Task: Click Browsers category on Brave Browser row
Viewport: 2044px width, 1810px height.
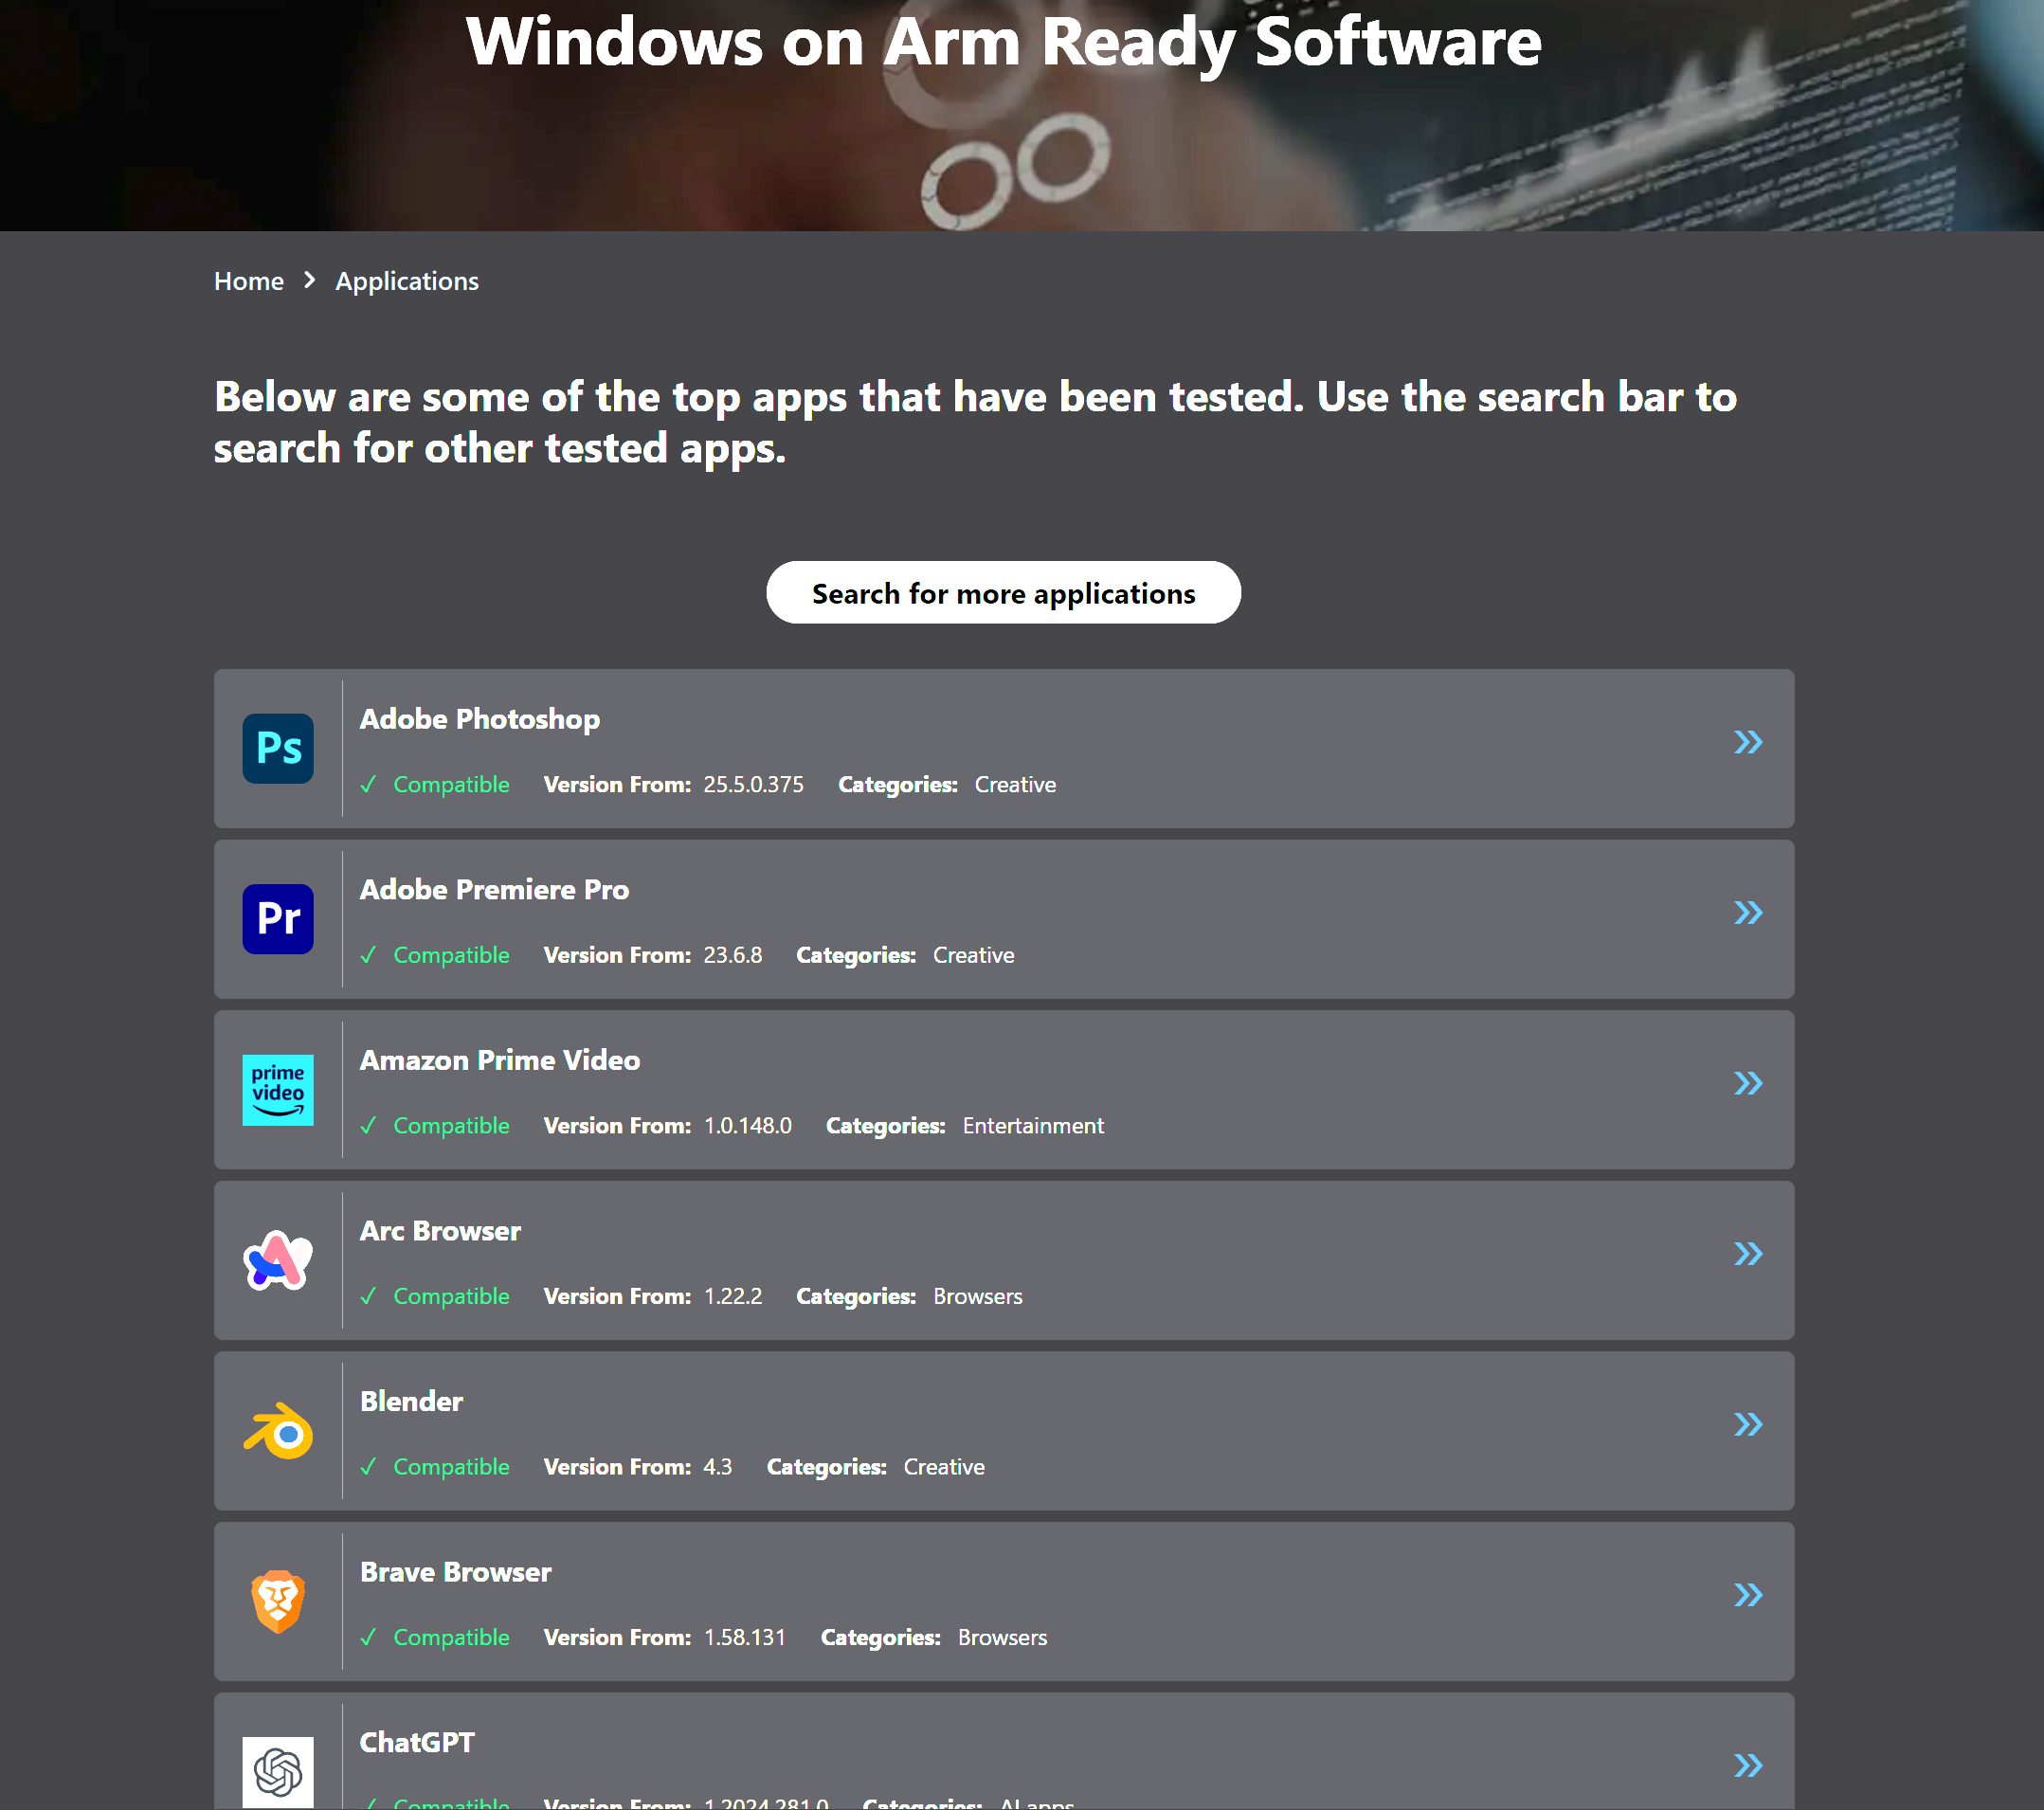Action: click(x=1002, y=1638)
